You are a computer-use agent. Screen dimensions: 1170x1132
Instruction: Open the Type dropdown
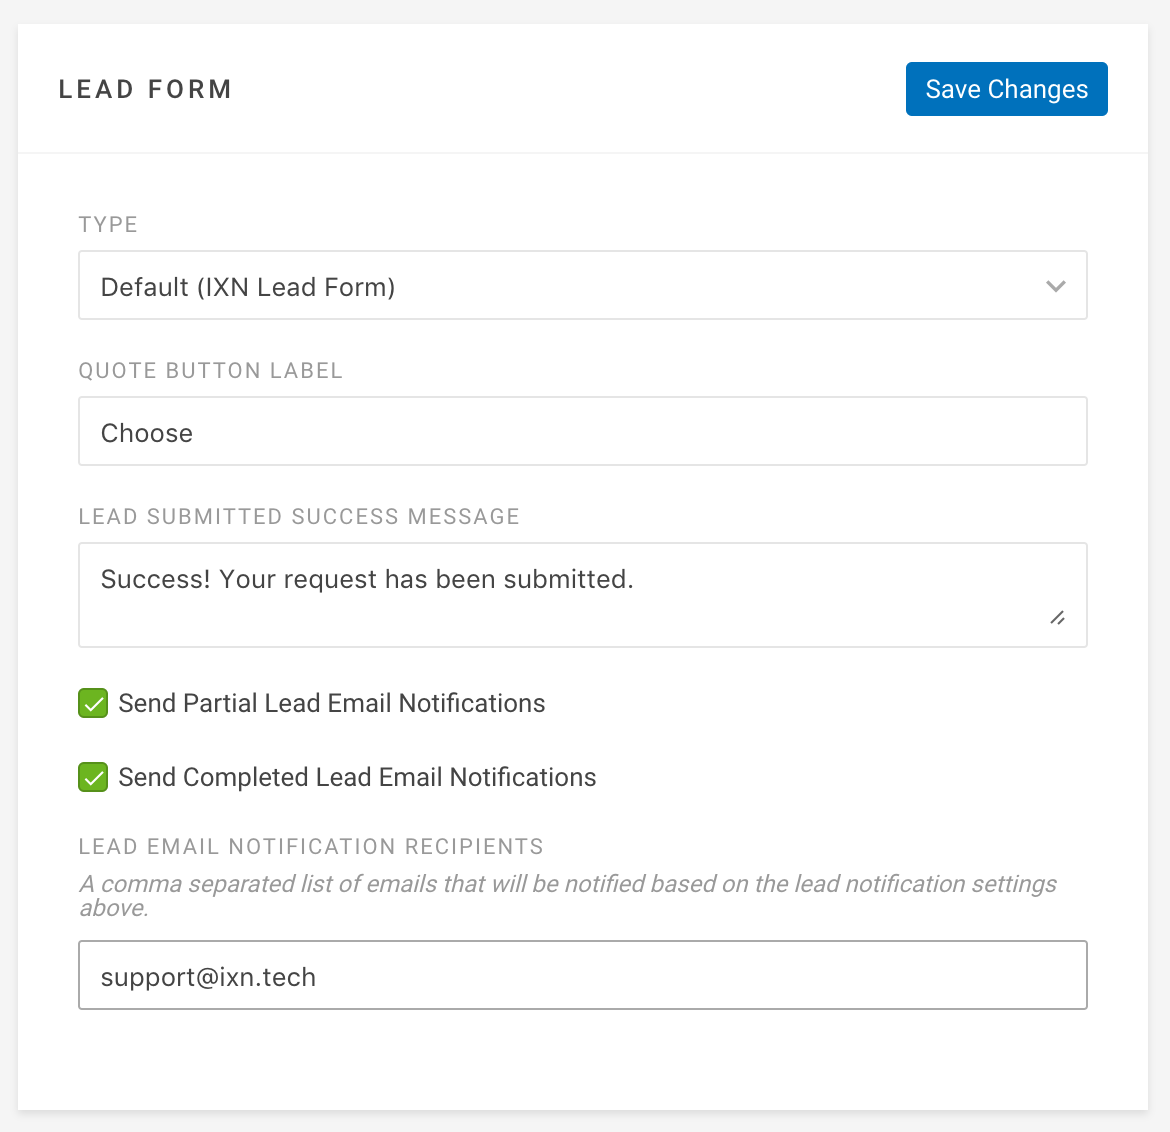click(x=582, y=285)
